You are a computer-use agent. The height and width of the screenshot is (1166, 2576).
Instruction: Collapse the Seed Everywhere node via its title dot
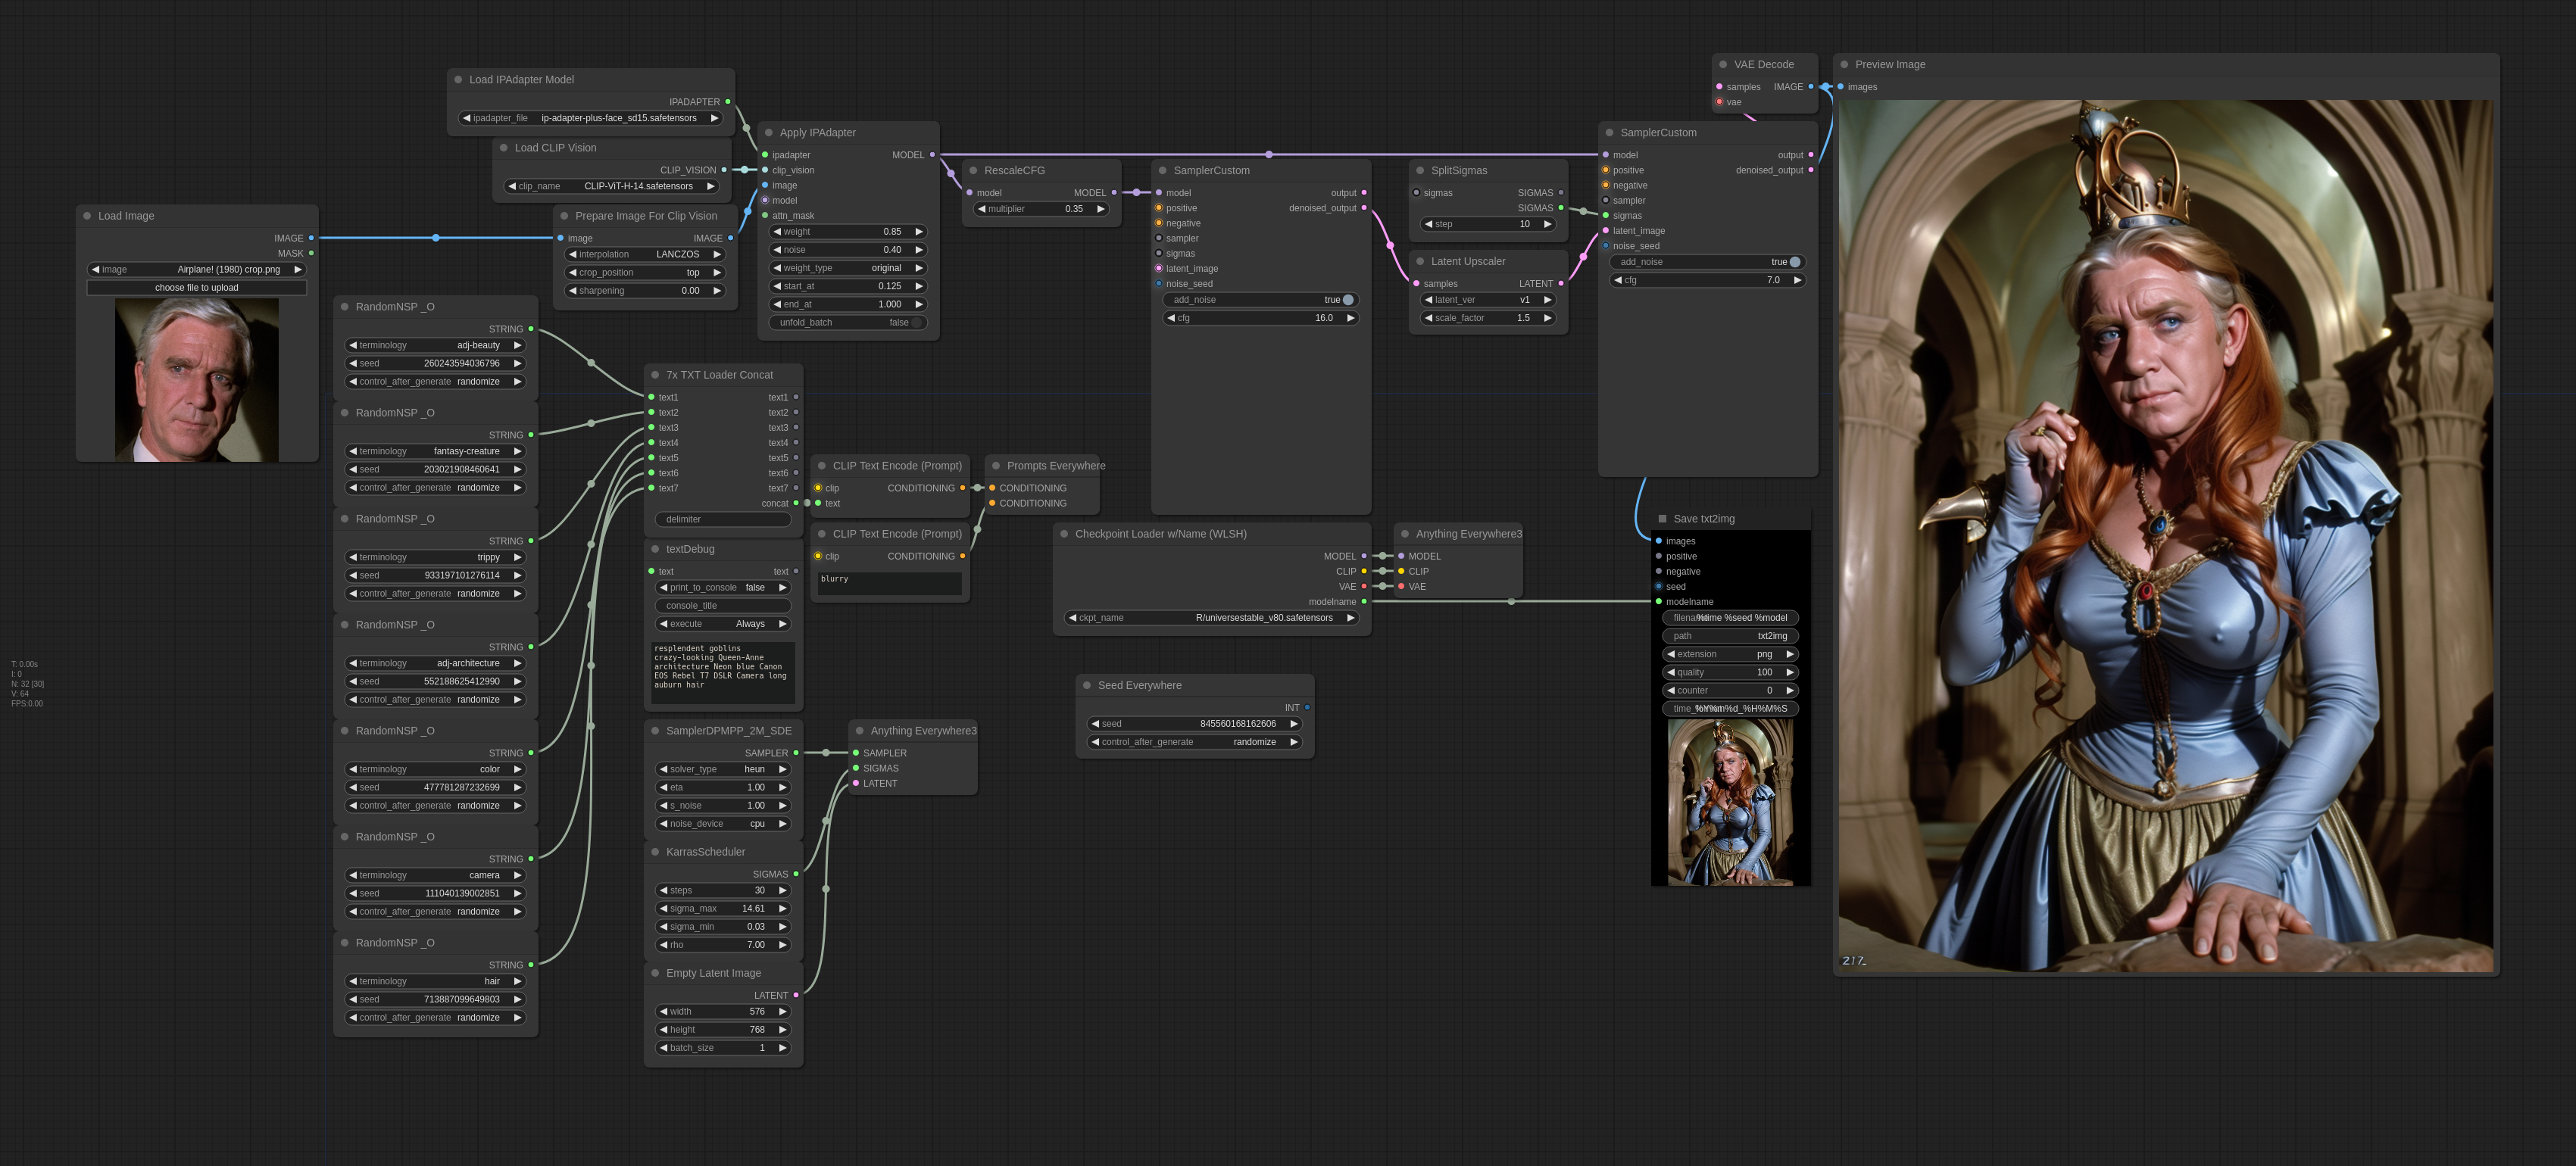pyautogui.click(x=1087, y=686)
